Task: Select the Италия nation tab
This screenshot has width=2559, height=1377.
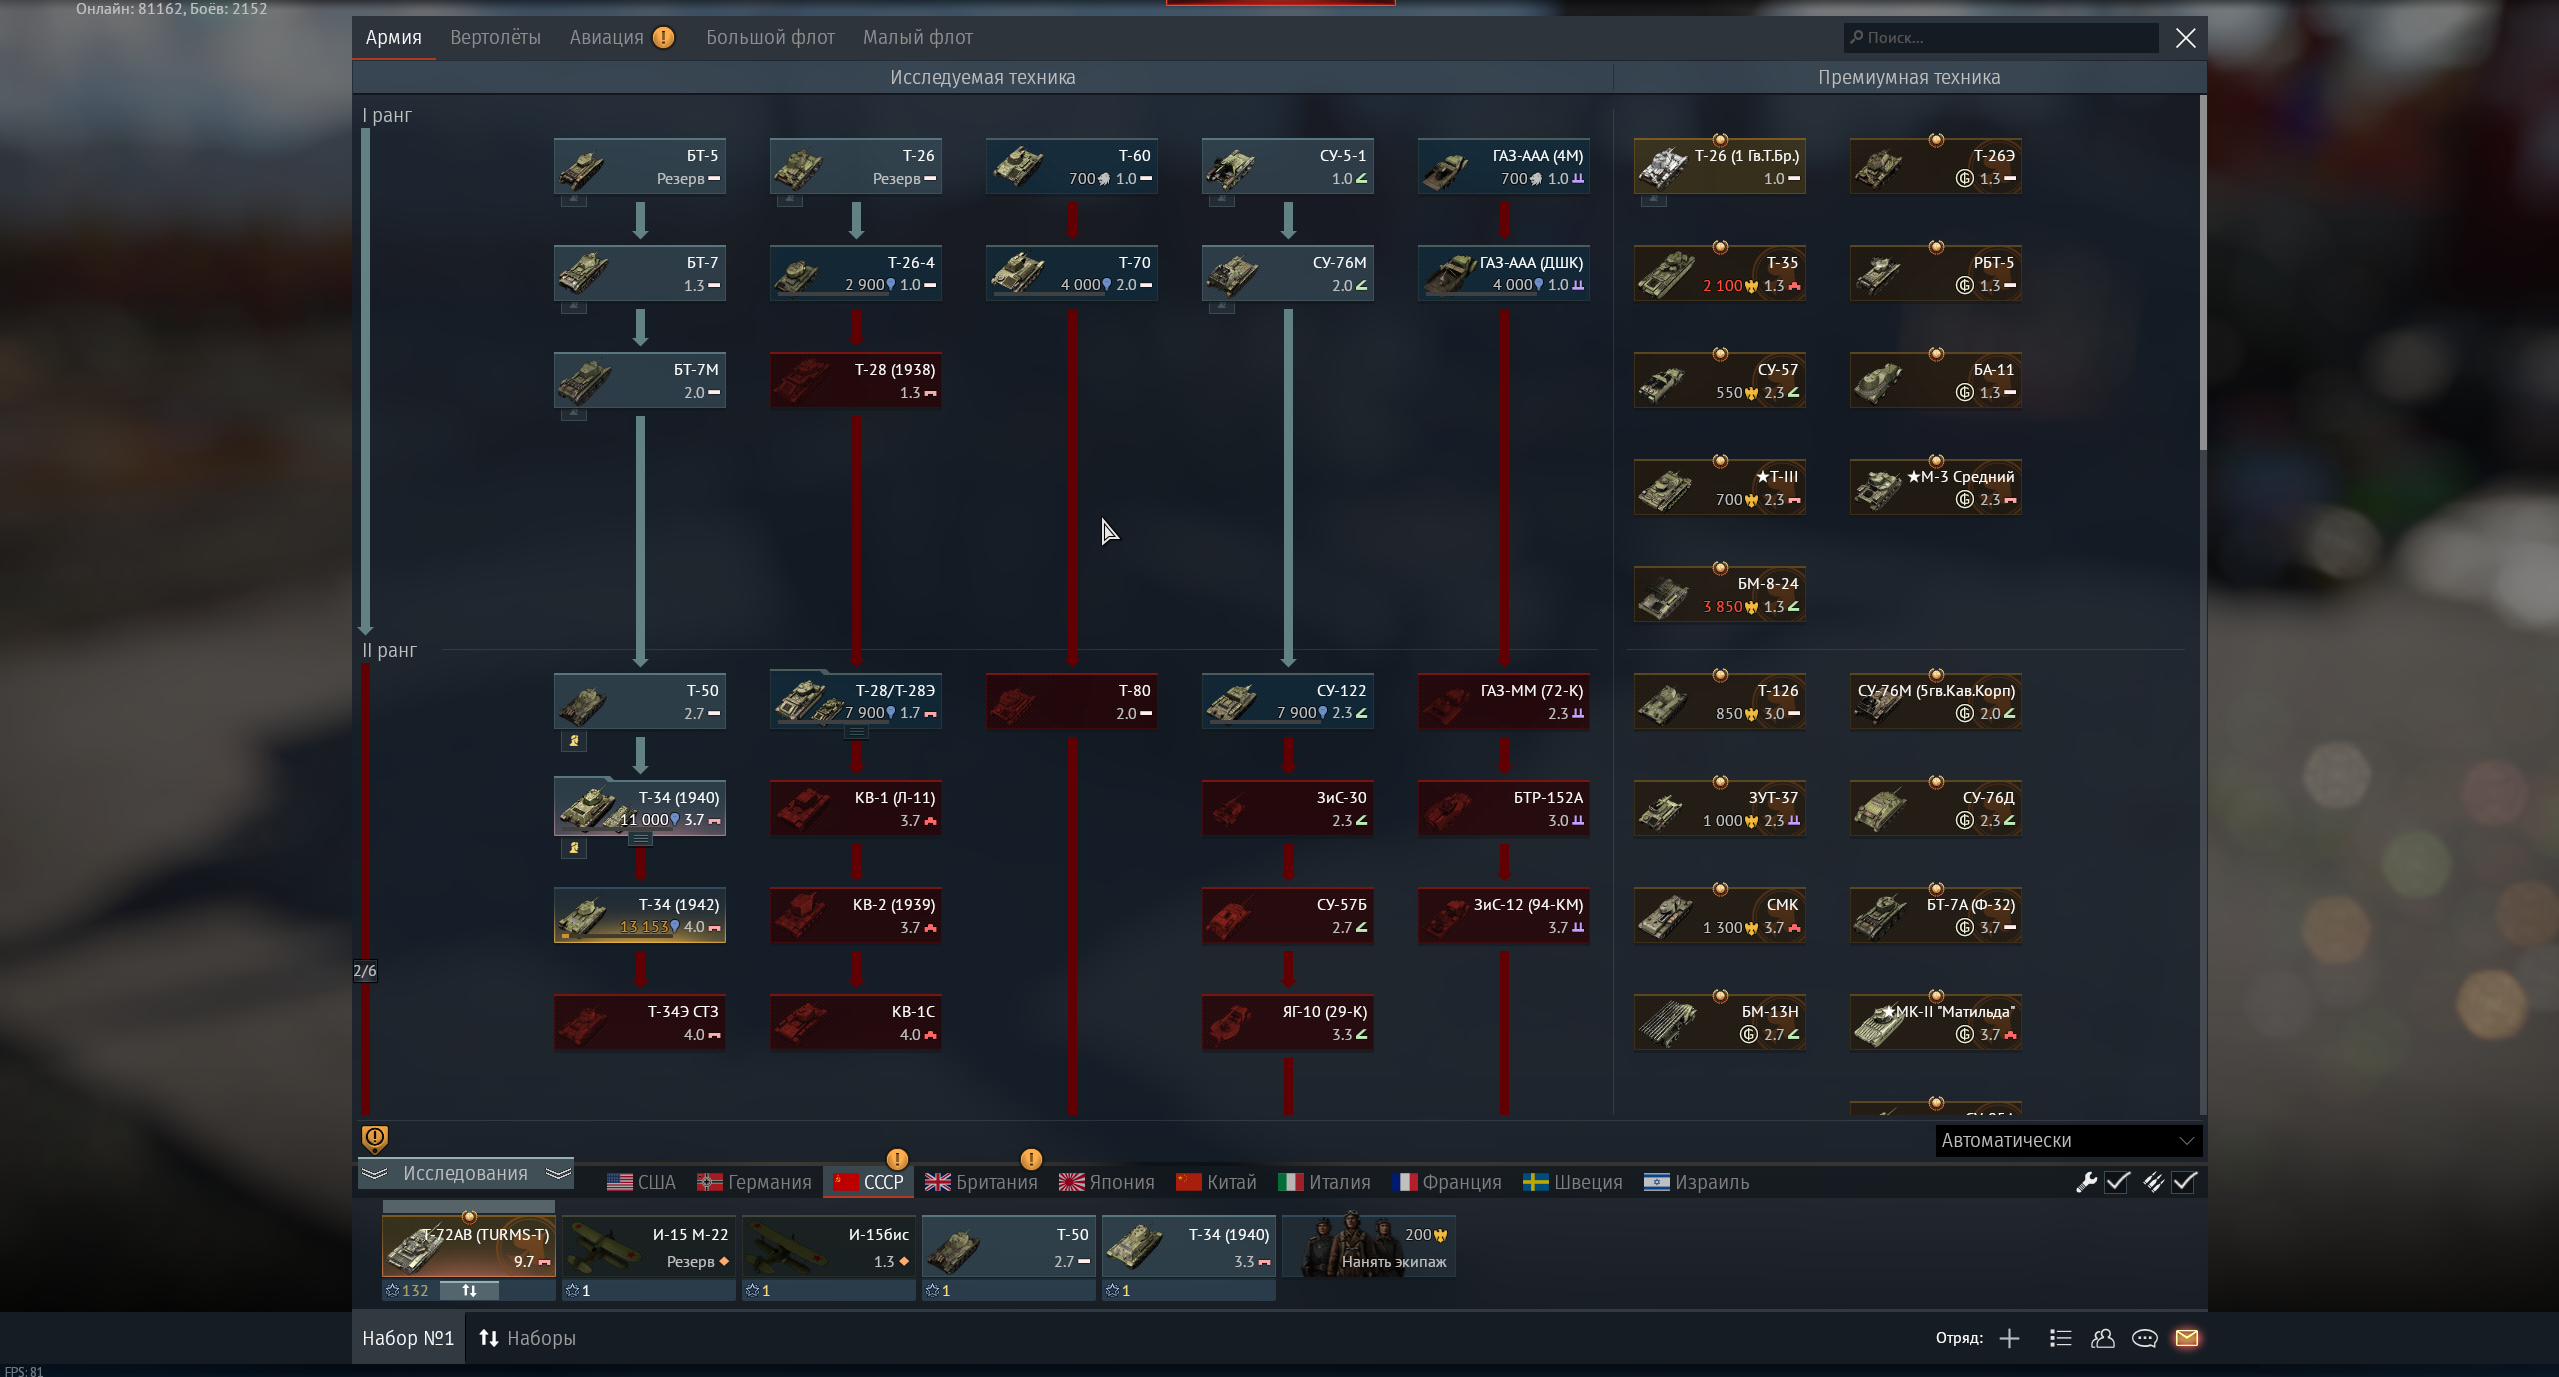Action: [x=1324, y=1182]
